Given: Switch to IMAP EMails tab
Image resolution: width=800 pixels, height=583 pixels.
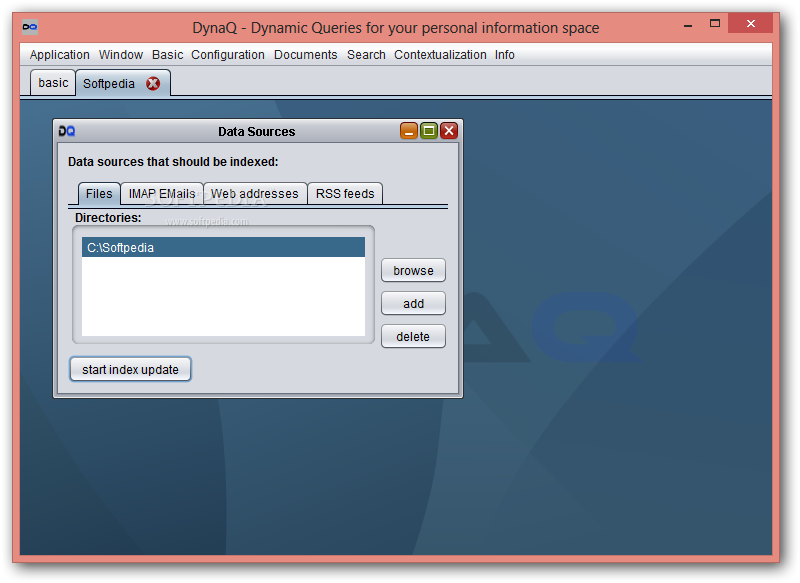Looking at the screenshot, I should coord(162,194).
